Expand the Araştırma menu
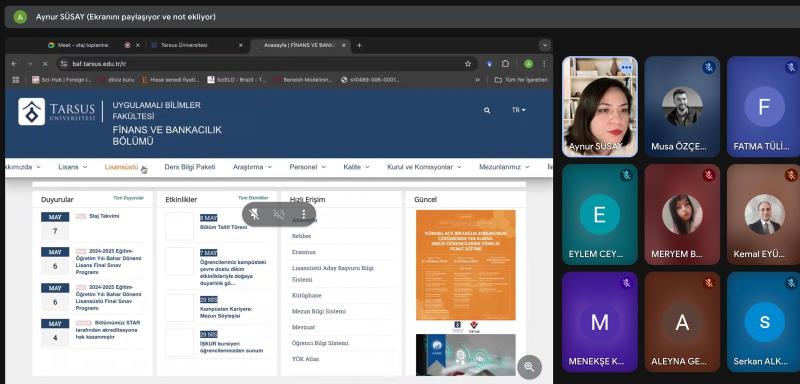The width and height of the screenshot is (800, 384). point(252,167)
